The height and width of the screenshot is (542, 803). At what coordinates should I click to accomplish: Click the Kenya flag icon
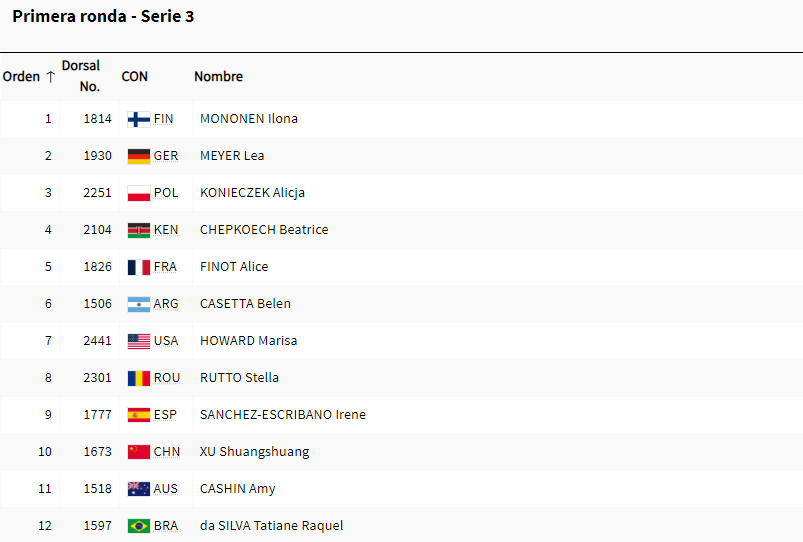(139, 230)
